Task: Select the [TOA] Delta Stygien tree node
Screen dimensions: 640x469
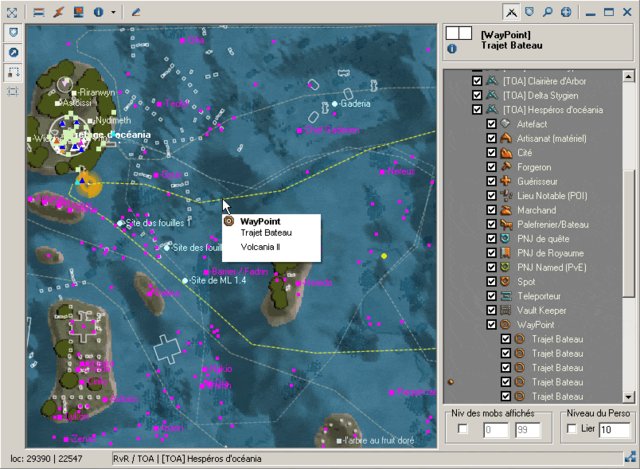Action: pyautogui.click(x=544, y=95)
